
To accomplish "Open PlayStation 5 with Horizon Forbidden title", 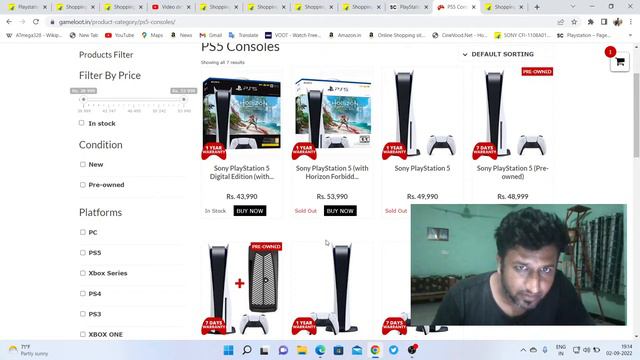I will pos(332,172).
